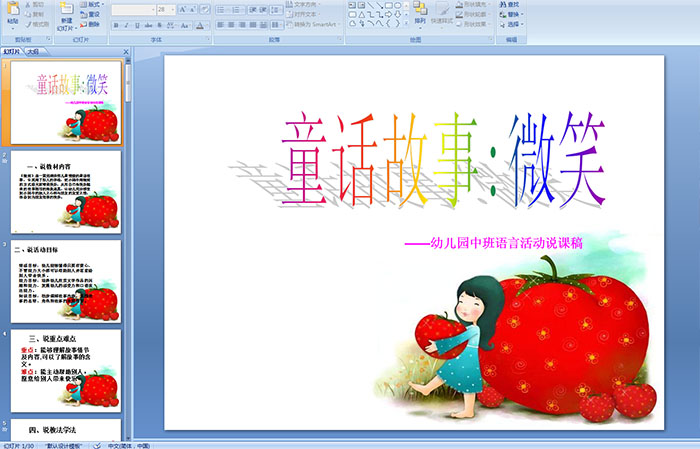
Task: Close the slide thumbnails pane
Action: (126, 52)
